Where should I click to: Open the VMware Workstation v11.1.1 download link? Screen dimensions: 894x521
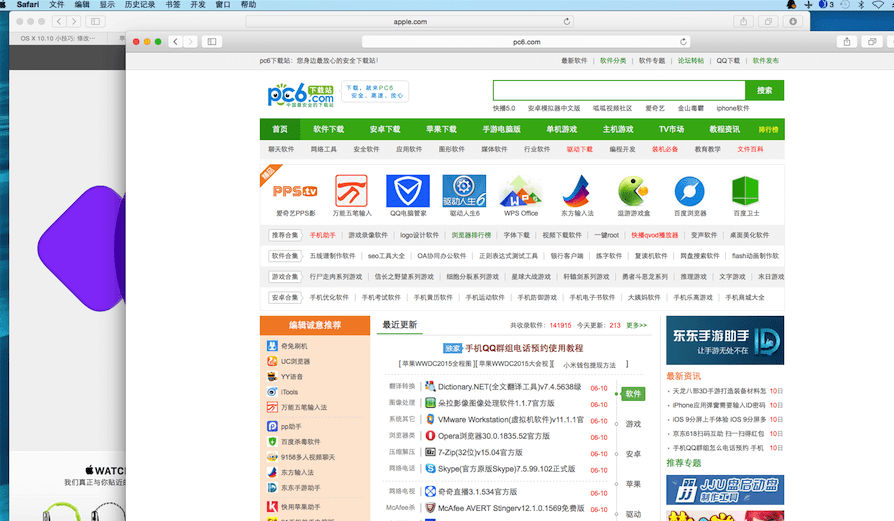(x=510, y=420)
